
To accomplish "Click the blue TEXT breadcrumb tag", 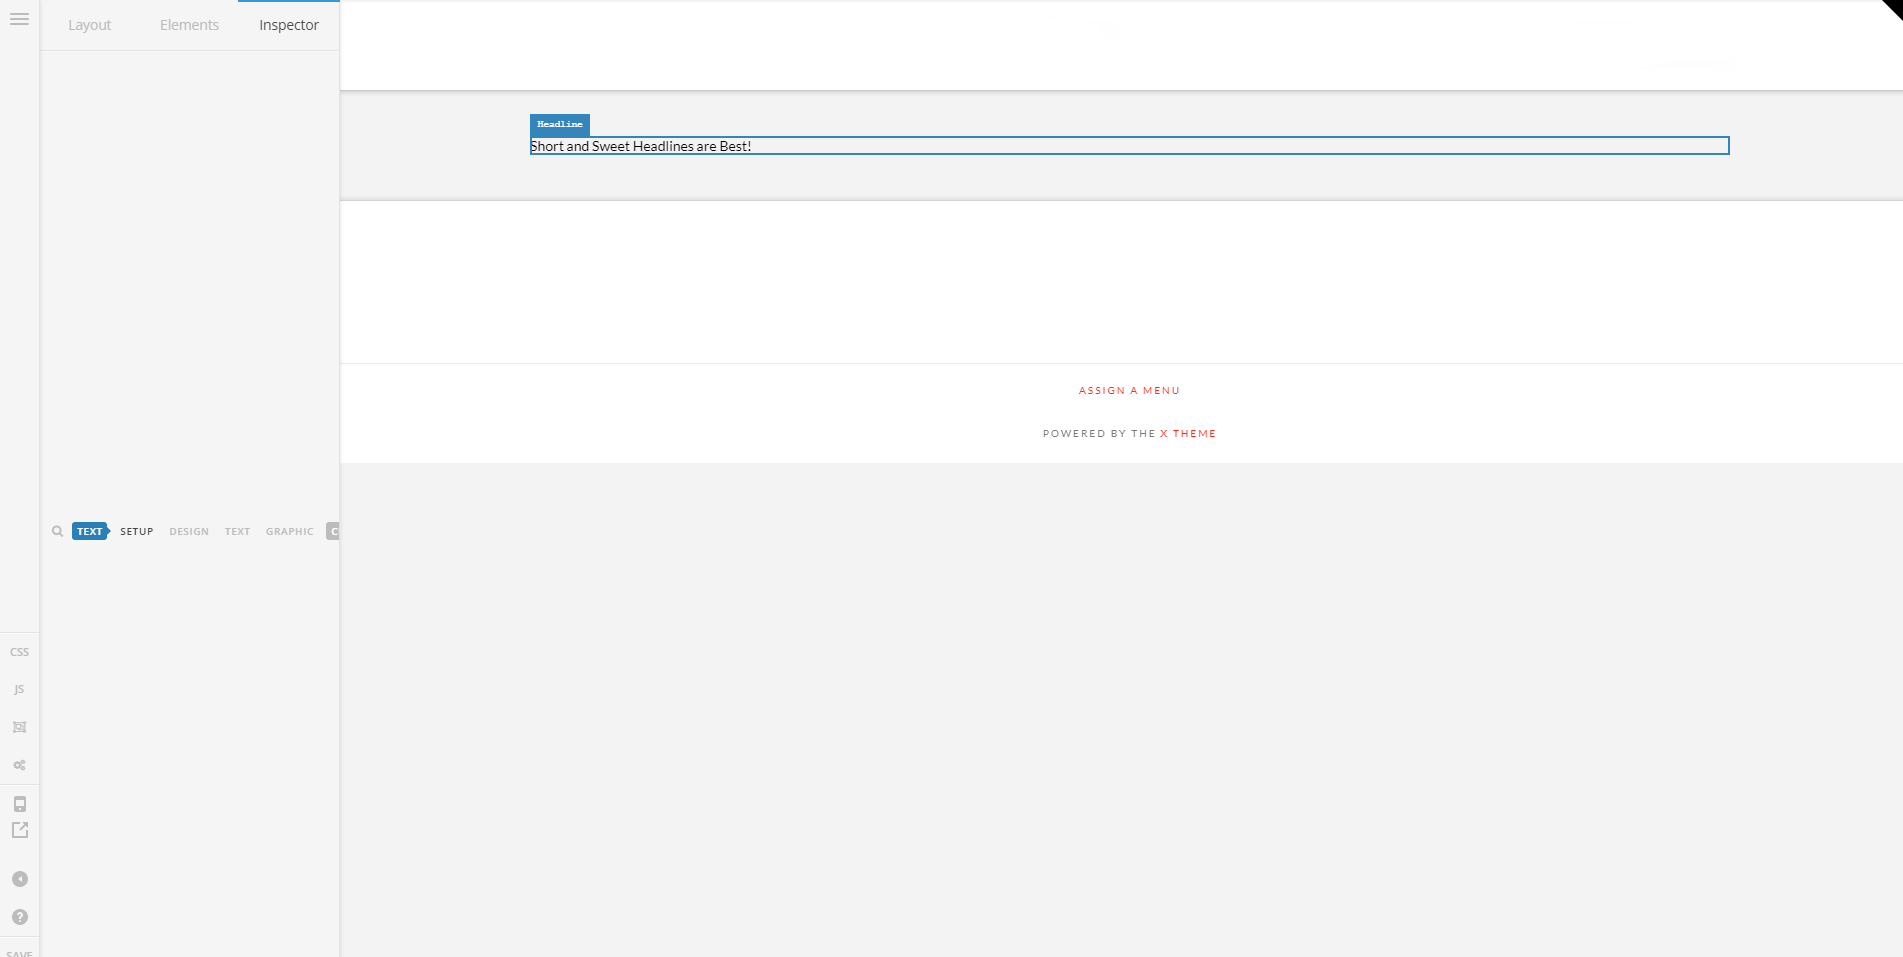I will pyautogui.click(x=90, y=532).
